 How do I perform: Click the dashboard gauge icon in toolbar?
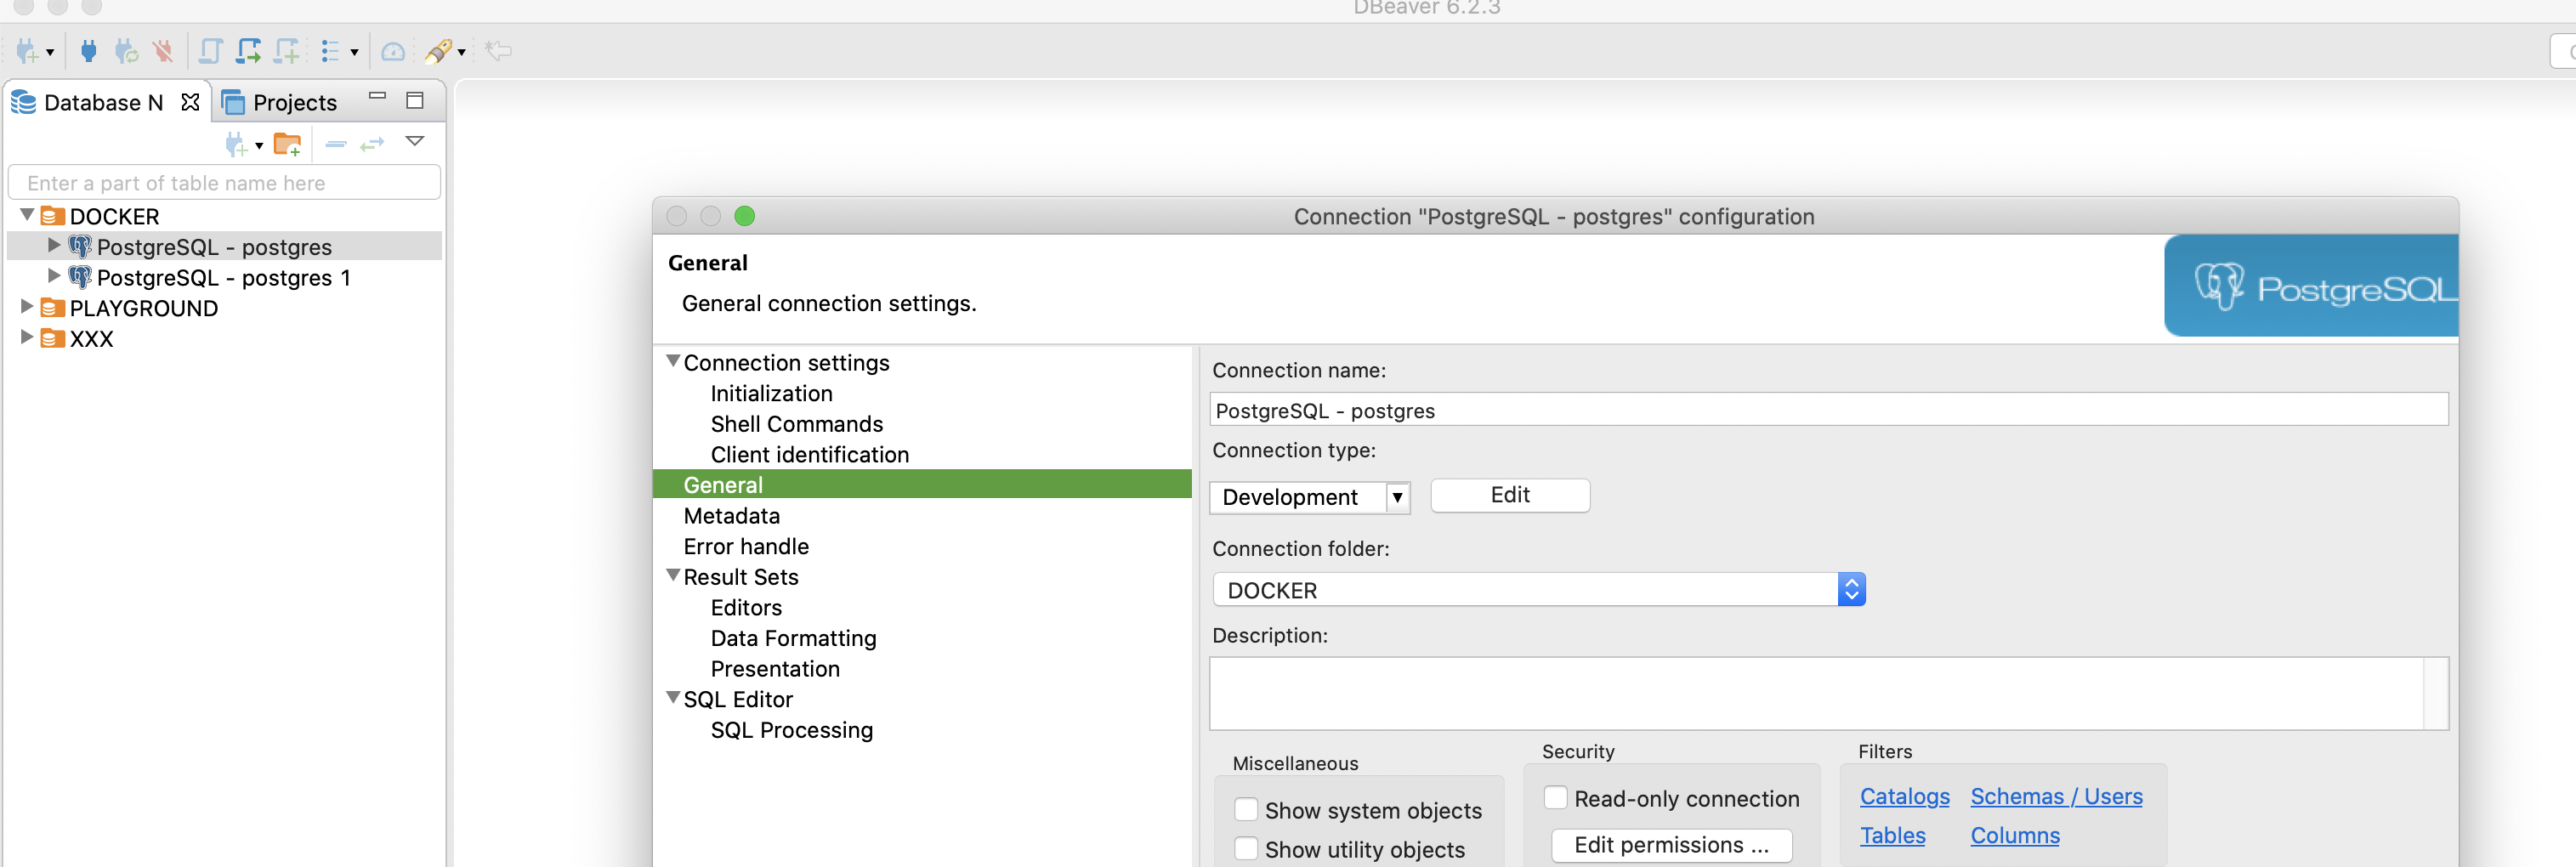pyautogui.click(x=393, y=50)
